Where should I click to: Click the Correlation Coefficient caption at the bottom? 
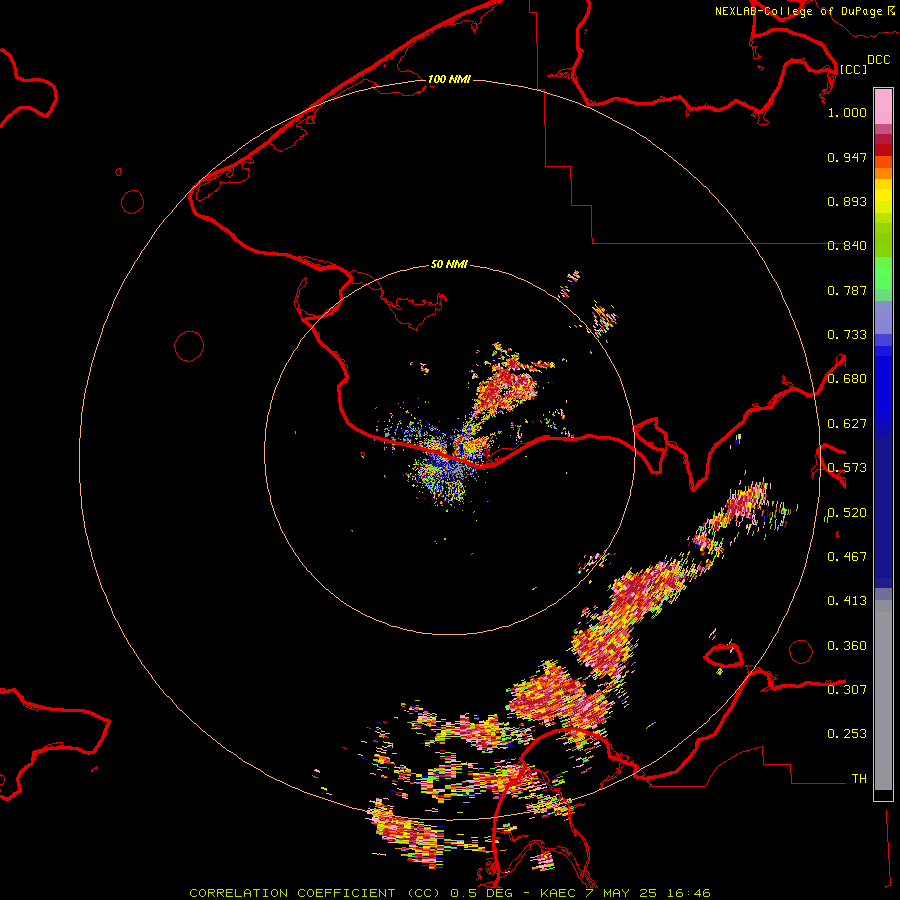tap(450, 893)
